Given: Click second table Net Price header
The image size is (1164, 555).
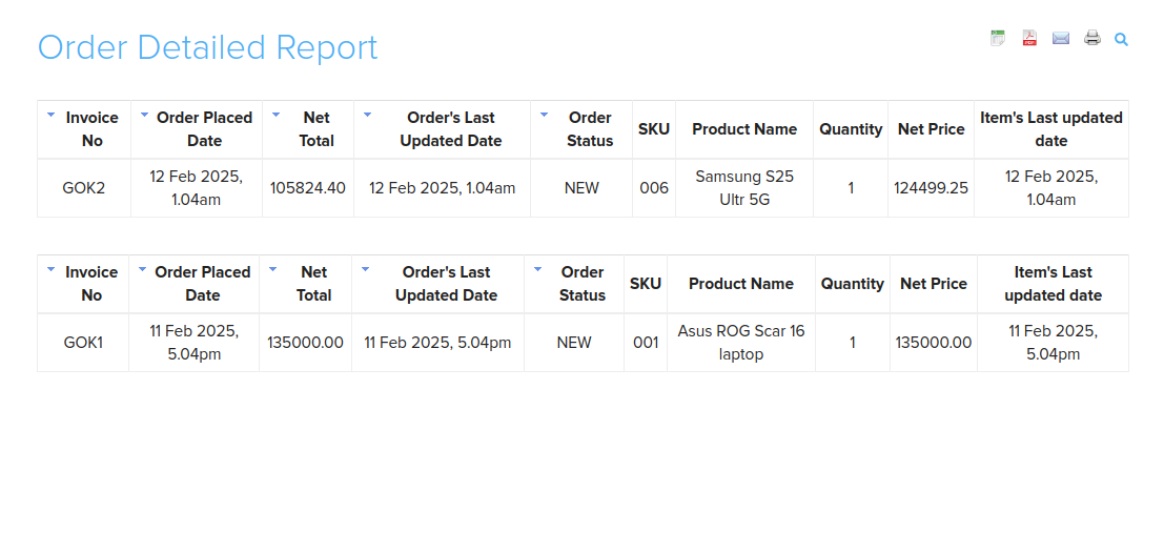Looking at the screenshot, I should 933,283.
